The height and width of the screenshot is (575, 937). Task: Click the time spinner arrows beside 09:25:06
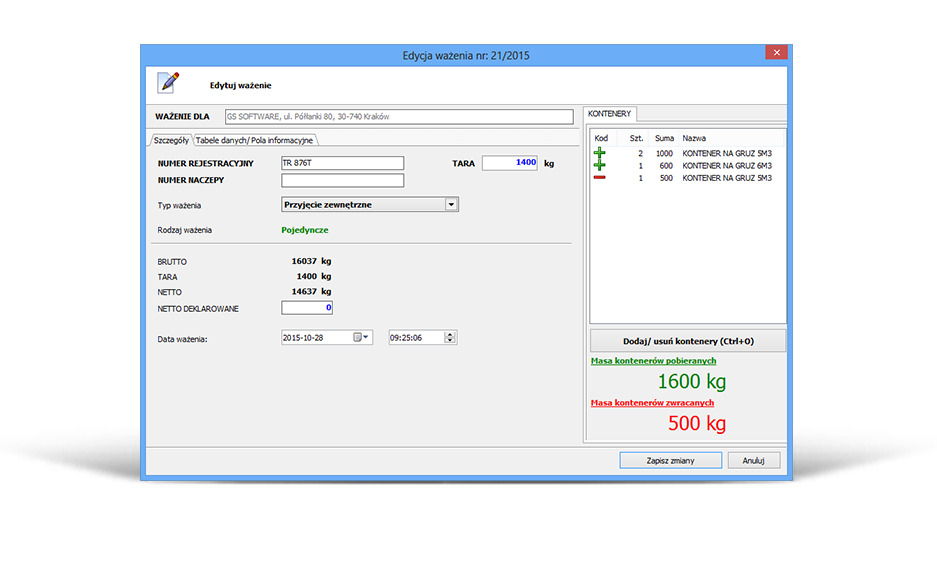450,338
